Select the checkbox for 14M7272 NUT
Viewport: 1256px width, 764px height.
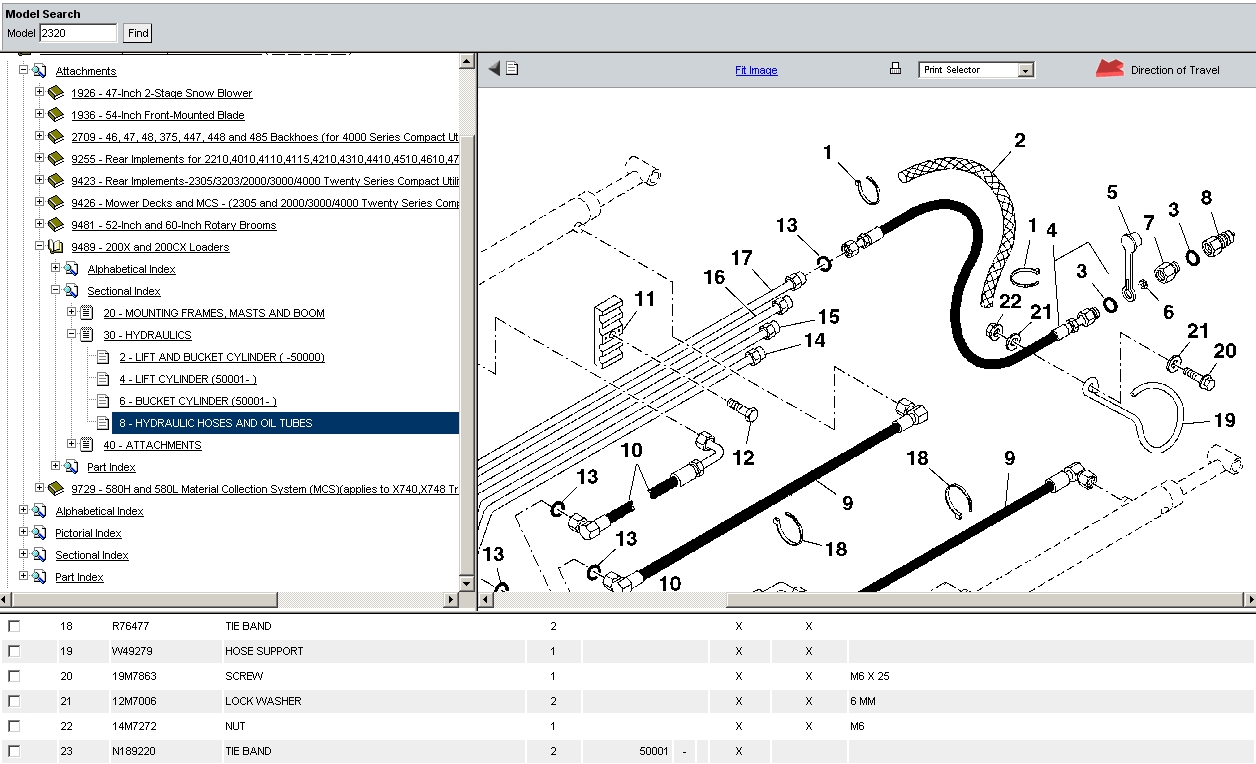pos(14,726)
